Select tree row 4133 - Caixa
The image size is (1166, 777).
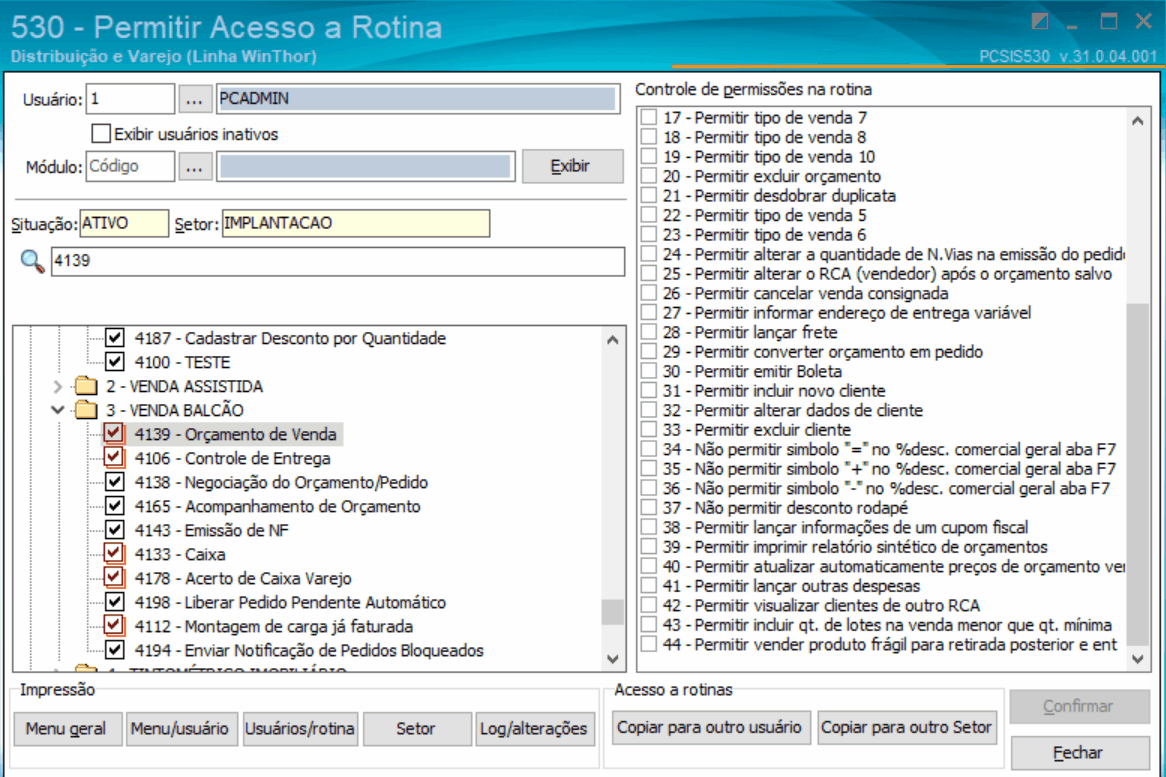coord(179,555)
